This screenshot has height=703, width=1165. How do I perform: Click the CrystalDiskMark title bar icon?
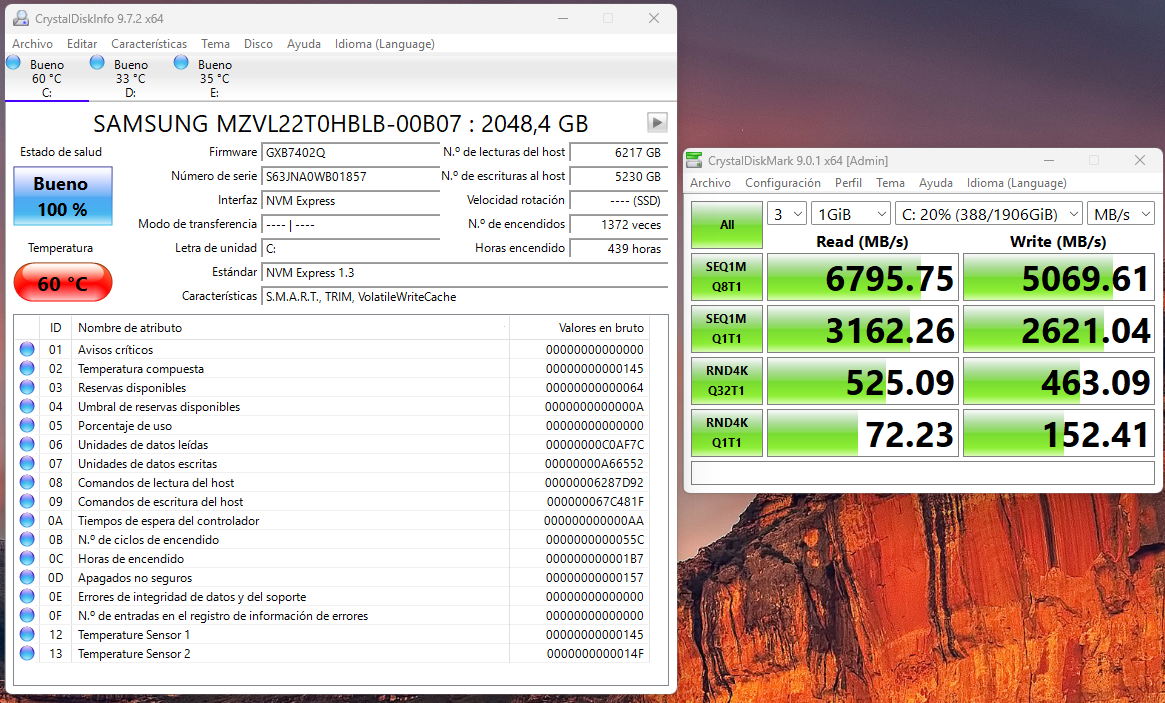694,160
